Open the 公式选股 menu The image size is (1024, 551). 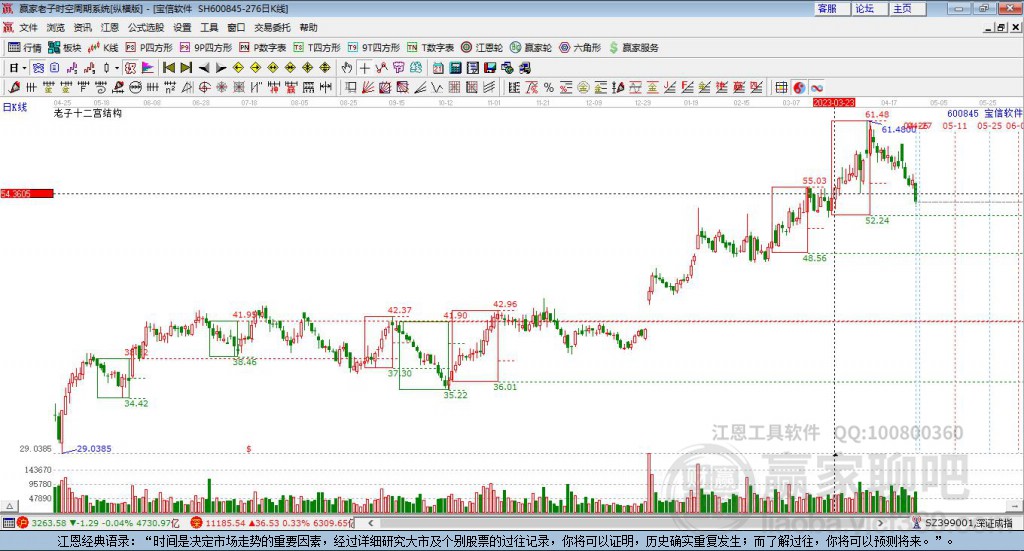146,27
